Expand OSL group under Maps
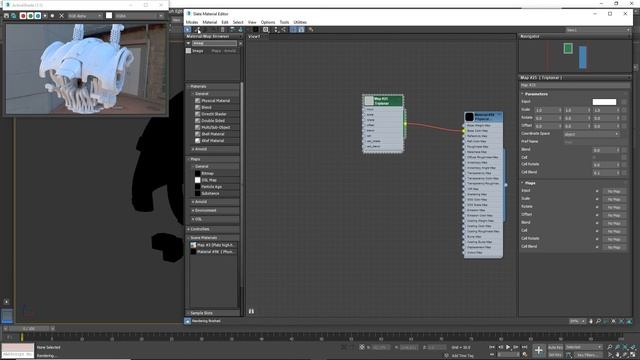Viewport: 640px width, 360px height. (193, 219)
